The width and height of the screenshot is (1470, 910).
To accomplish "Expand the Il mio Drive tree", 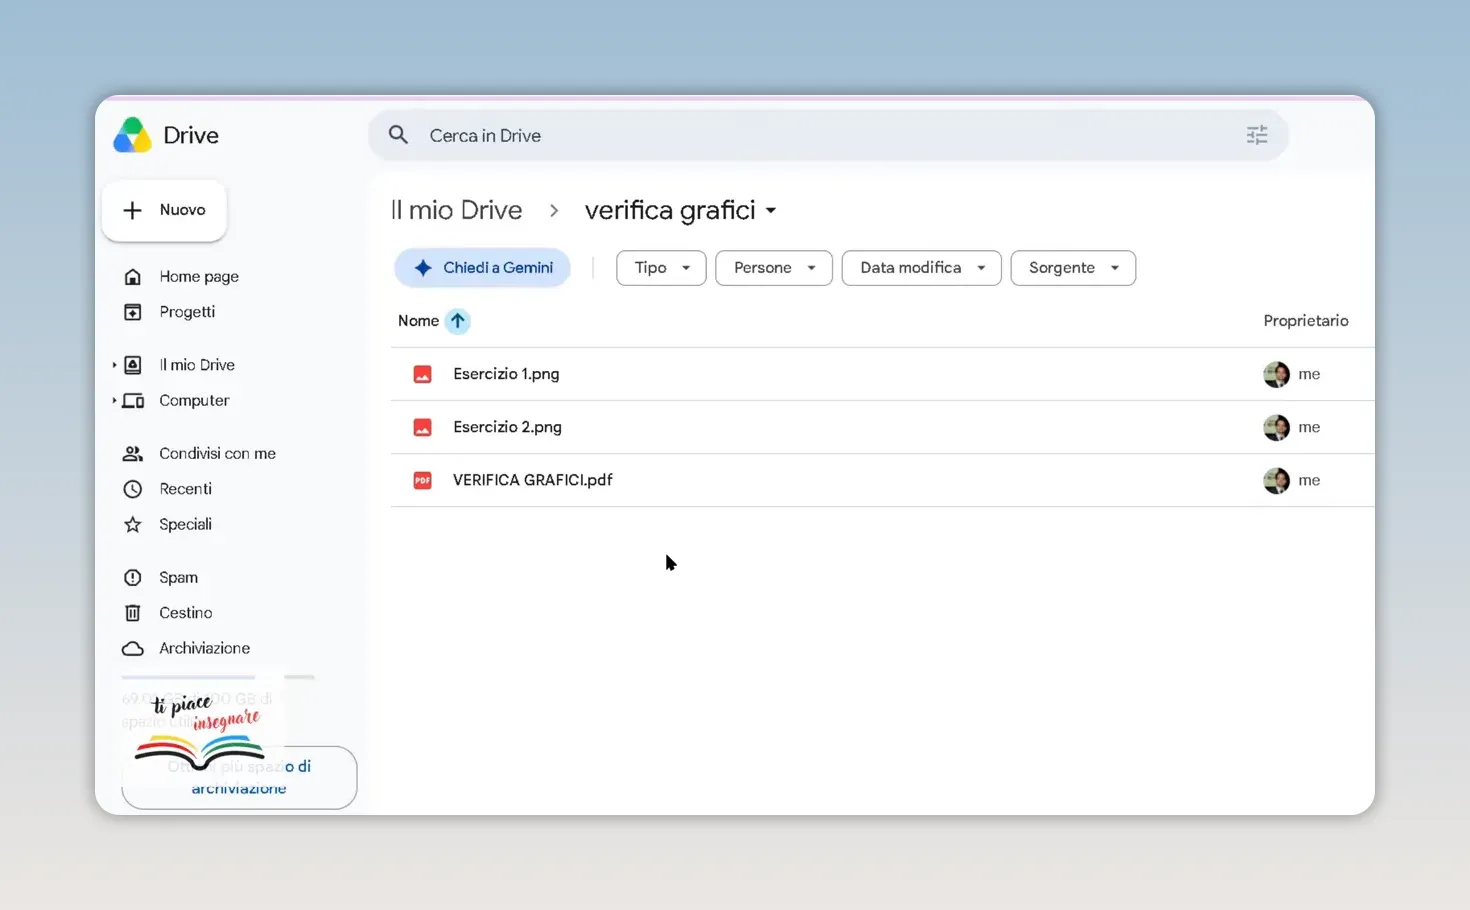I will [114, 365].
